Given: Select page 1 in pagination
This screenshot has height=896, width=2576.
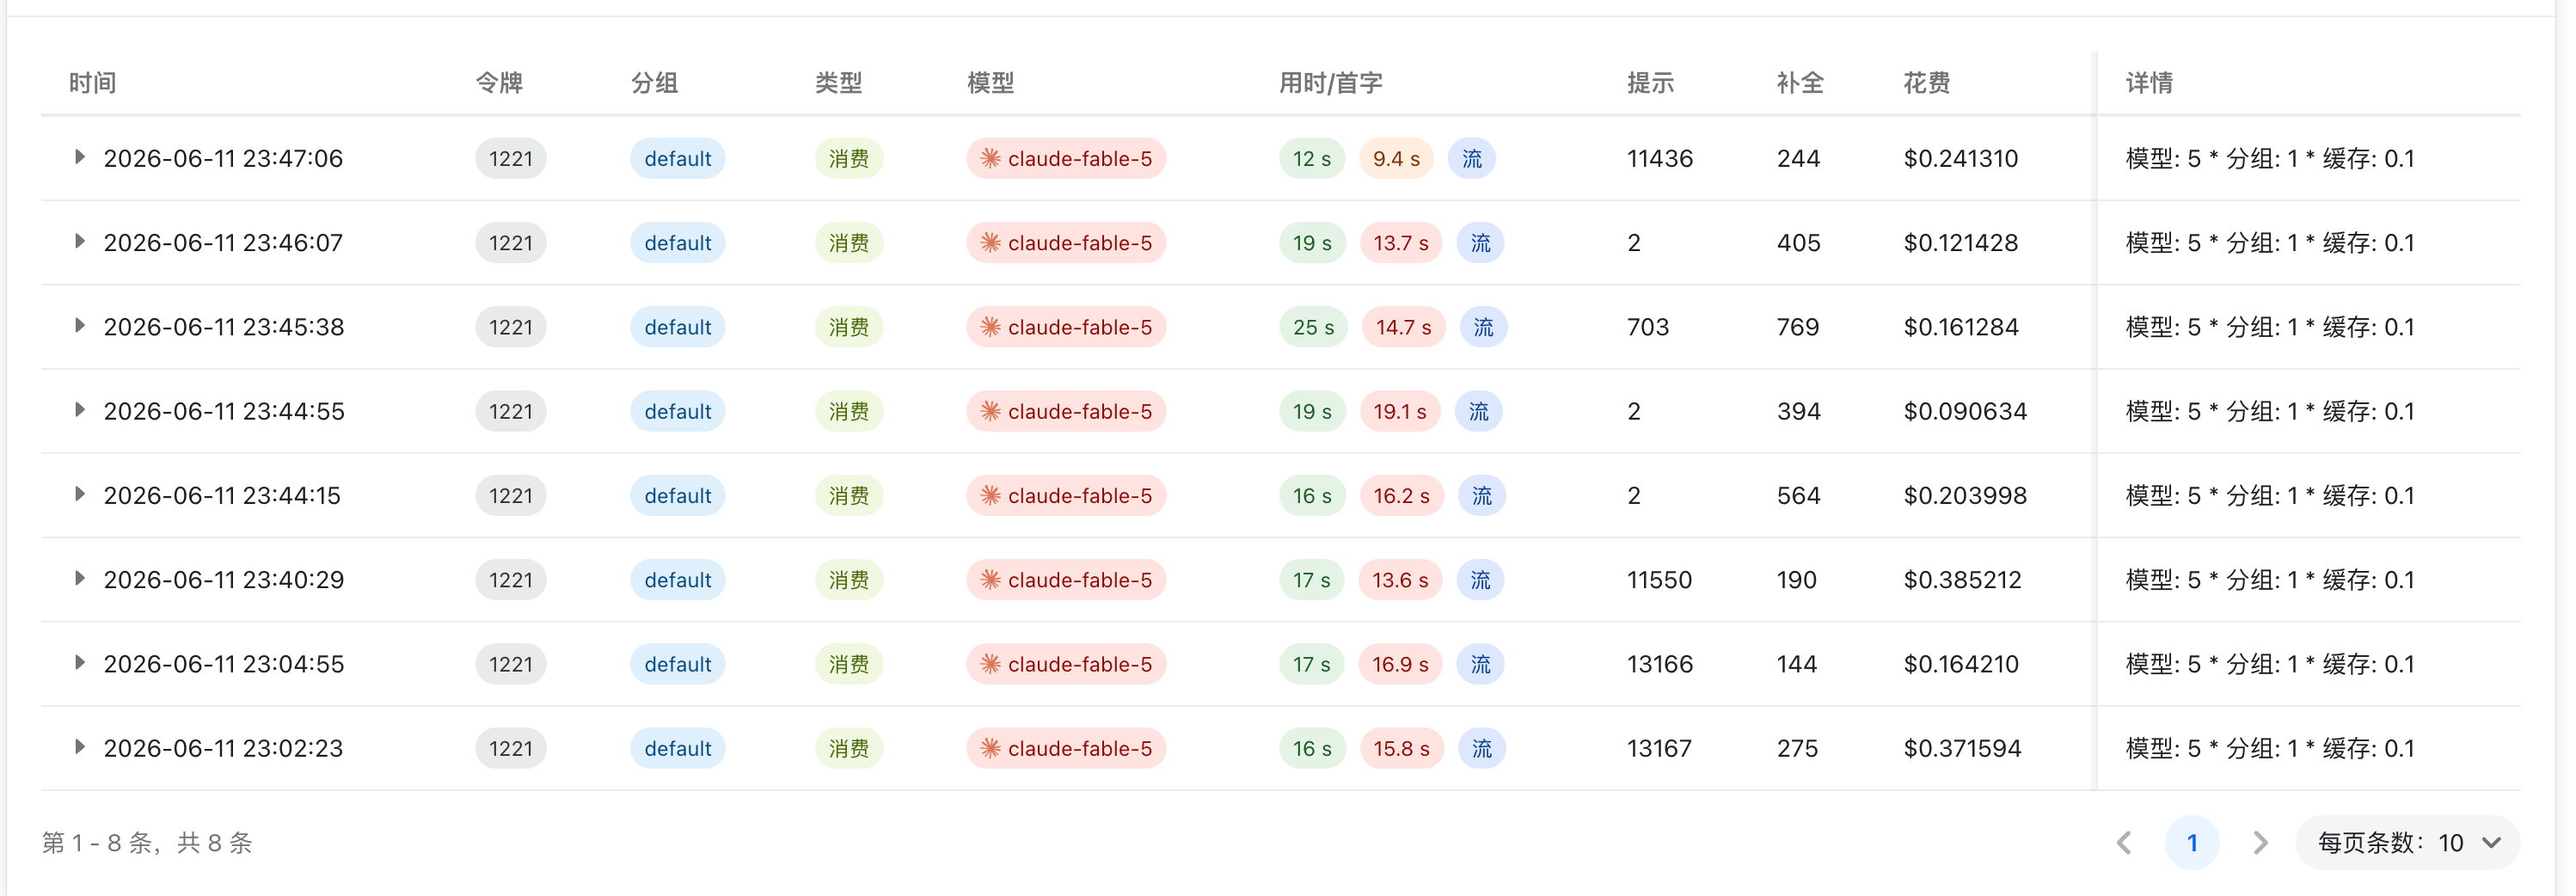Looking at the screenshot, I should pos(2192,843).
